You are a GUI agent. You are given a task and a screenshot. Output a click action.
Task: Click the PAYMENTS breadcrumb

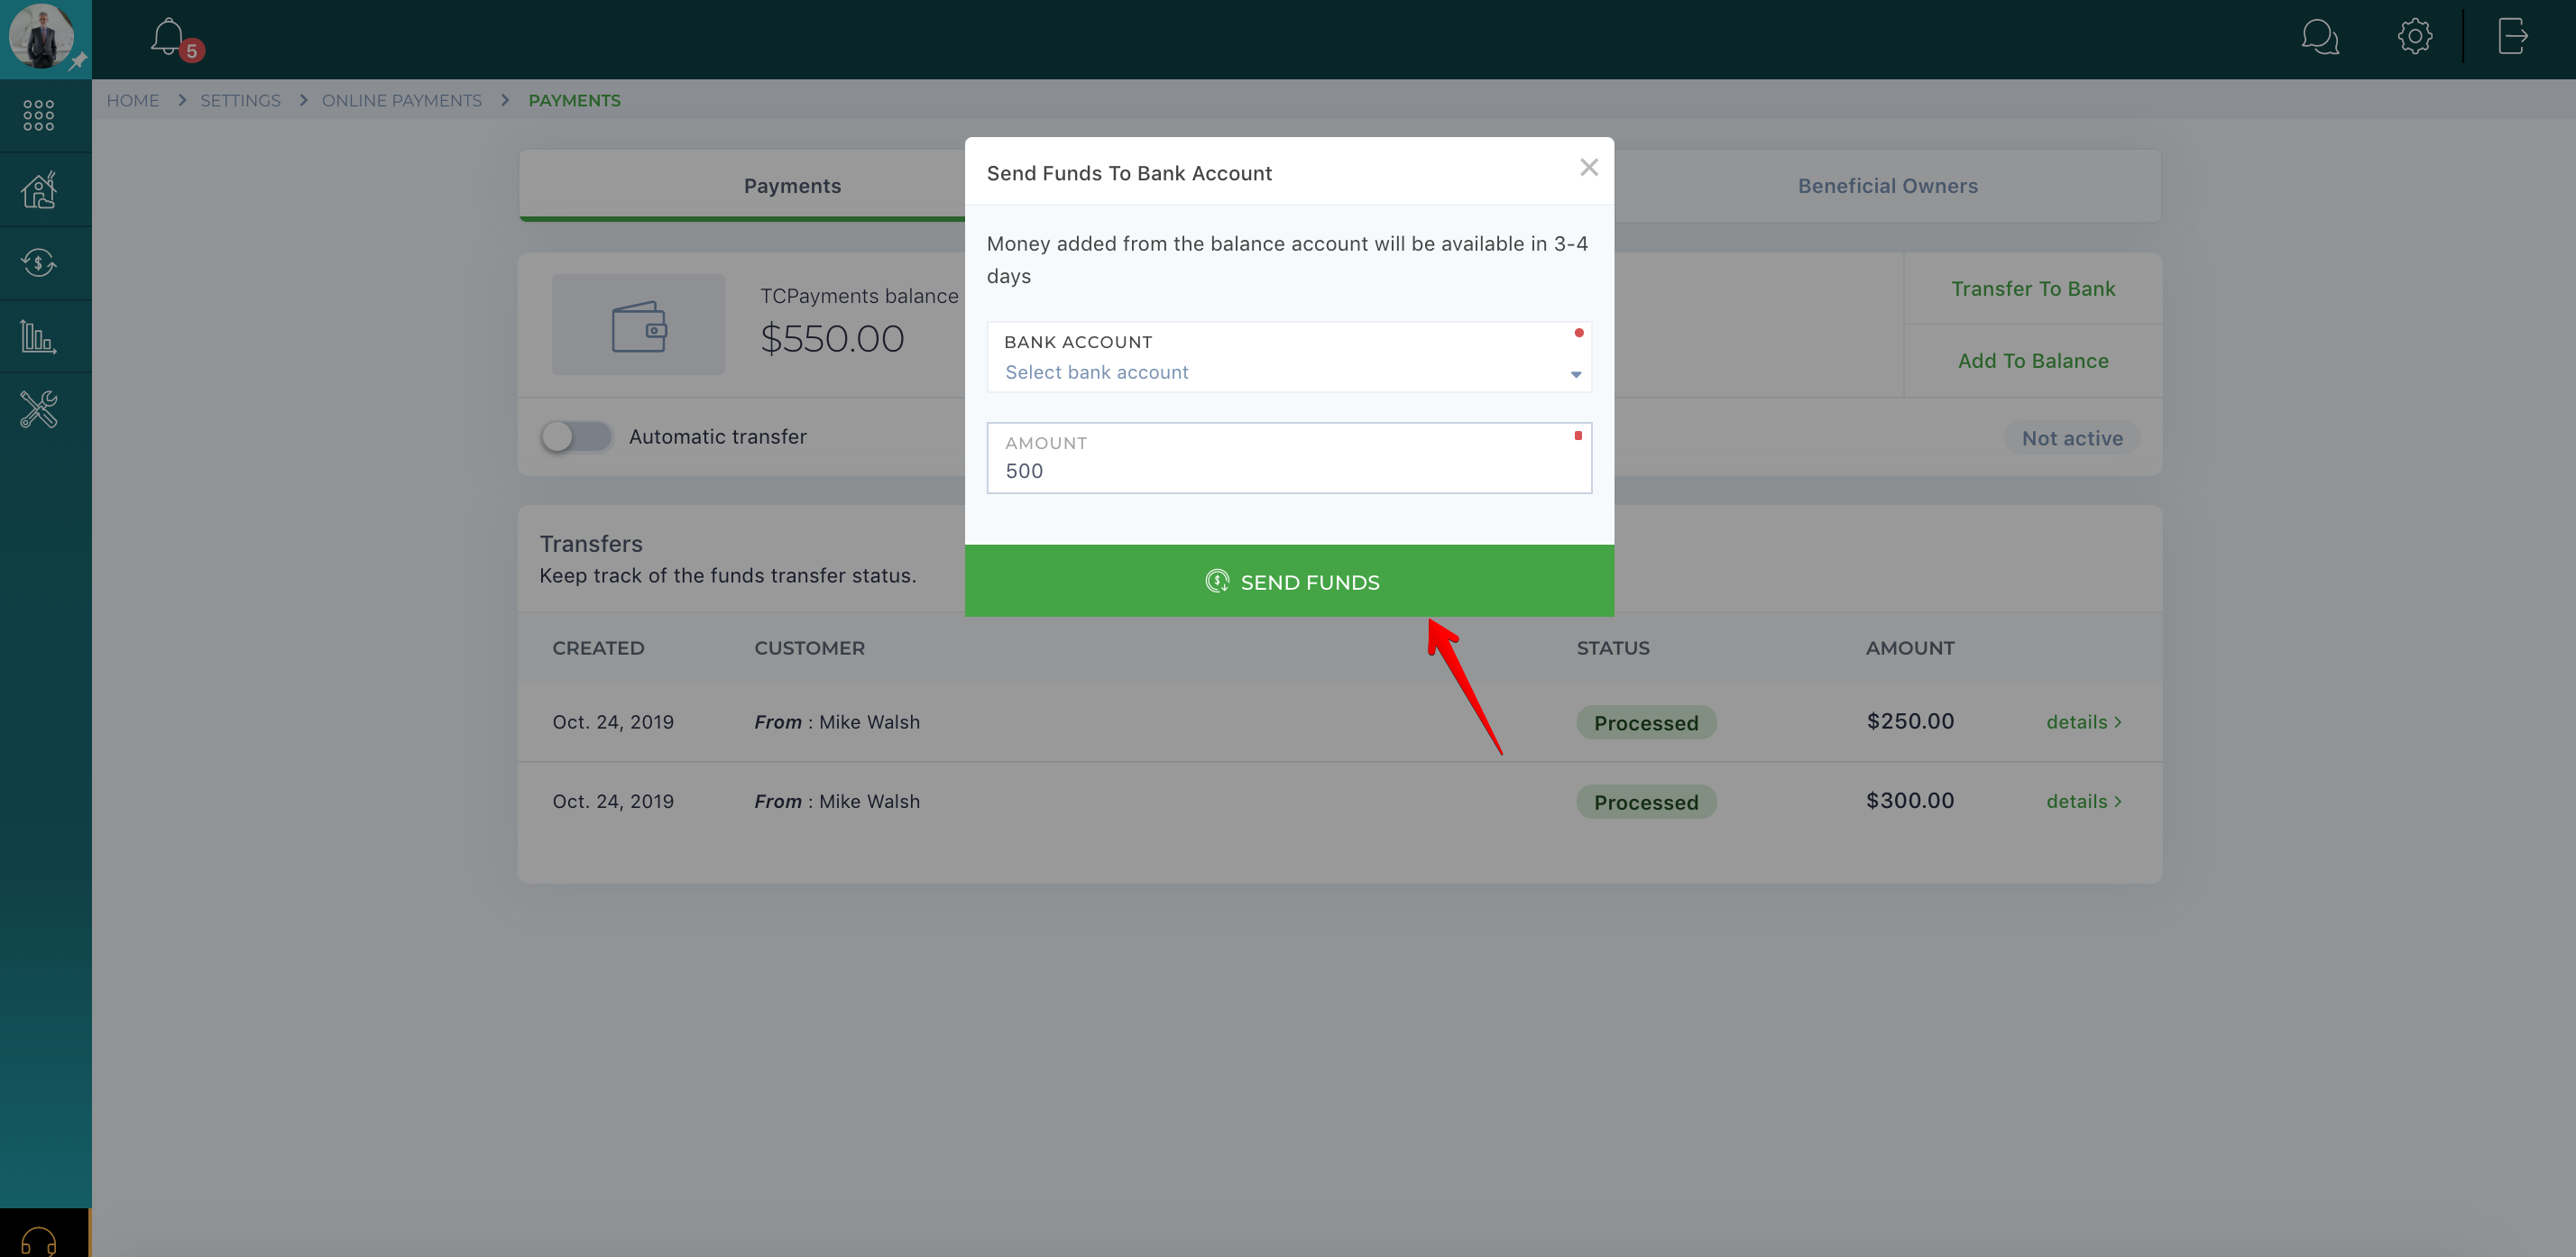coord(574,101)
